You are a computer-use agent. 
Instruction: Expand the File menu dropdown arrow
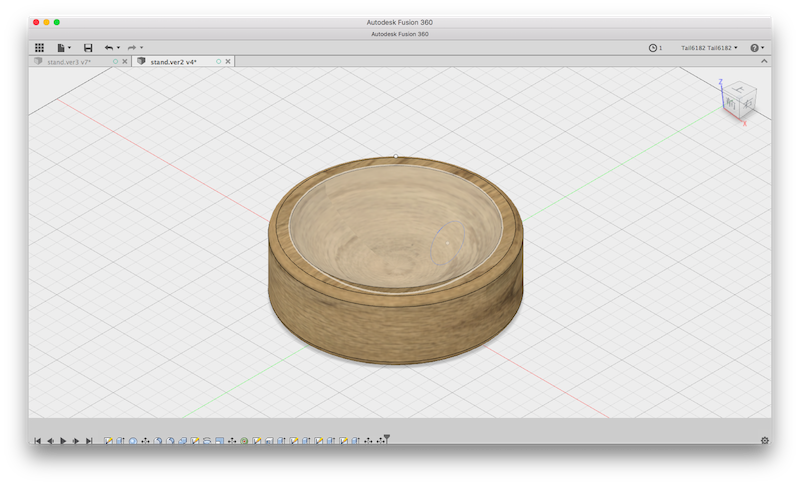point(69,47)
